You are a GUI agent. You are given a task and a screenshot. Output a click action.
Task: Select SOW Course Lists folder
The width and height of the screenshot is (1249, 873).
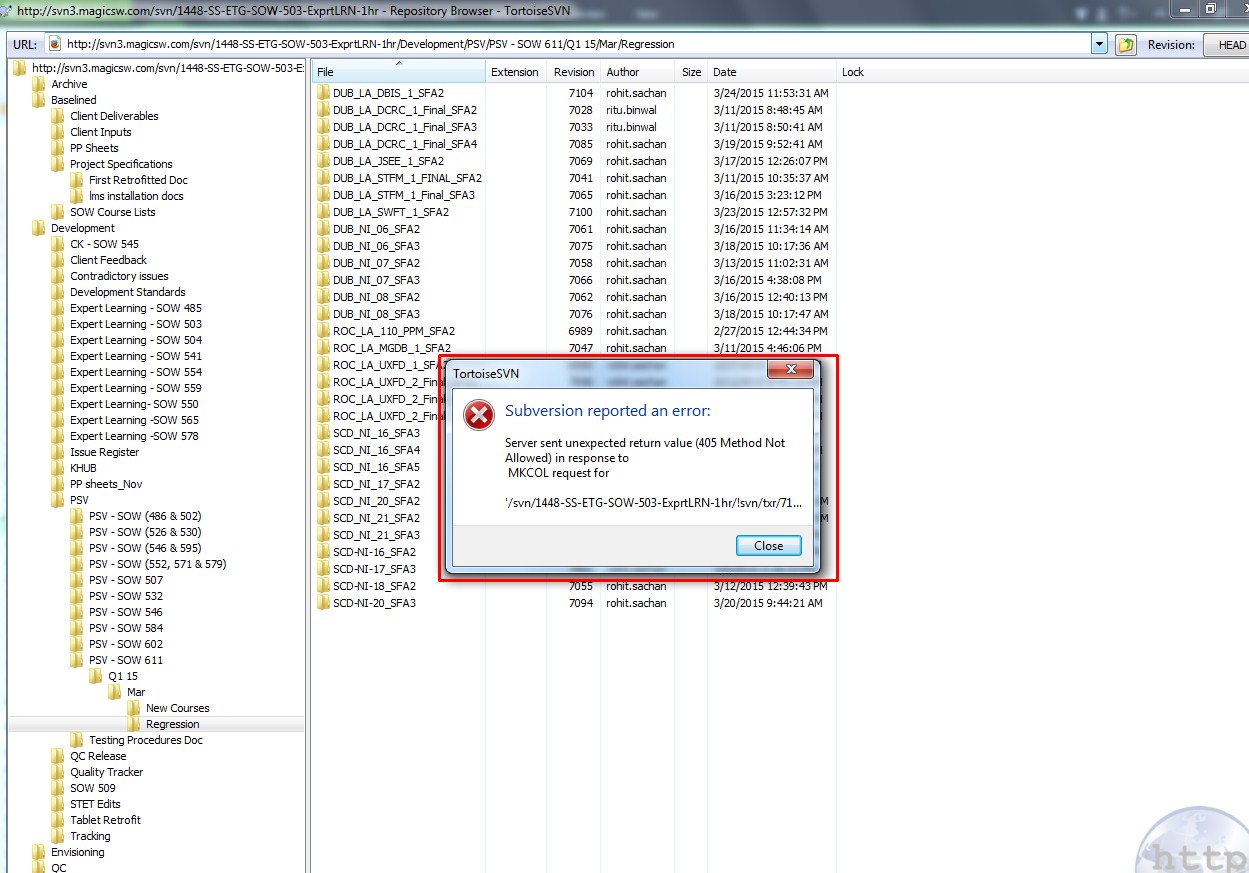(112, 212)
